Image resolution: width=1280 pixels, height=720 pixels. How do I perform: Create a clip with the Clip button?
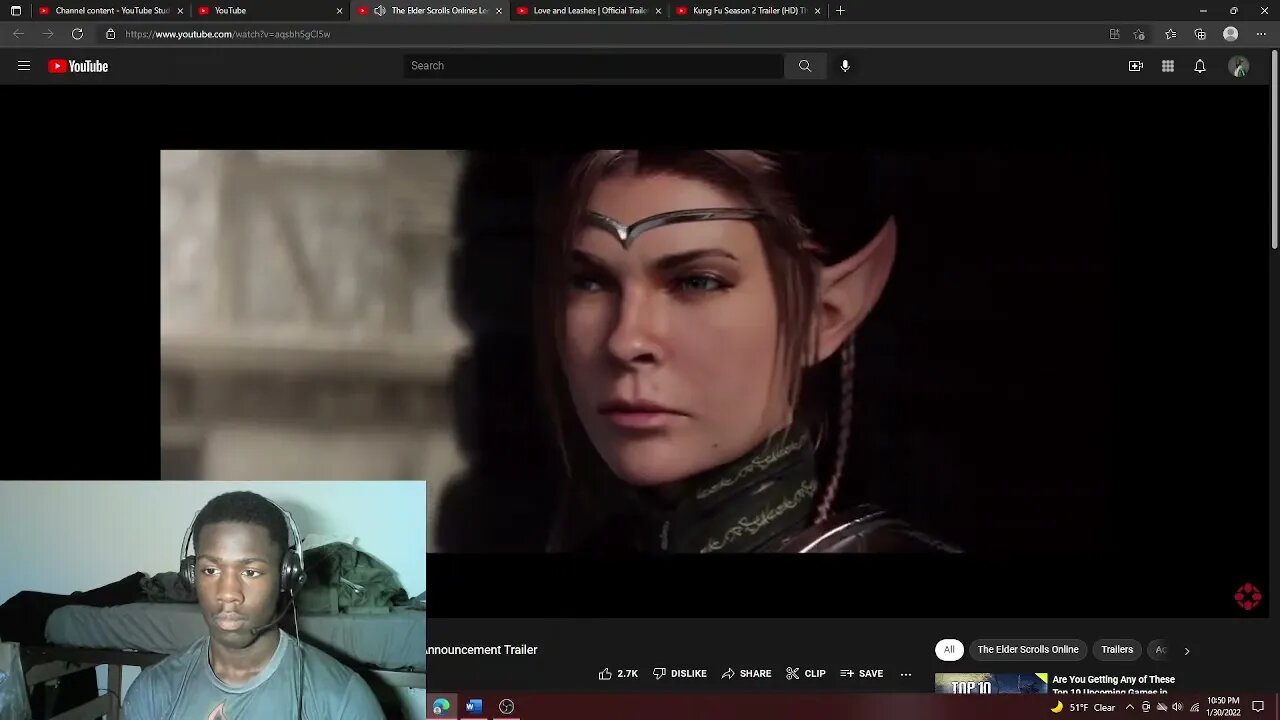806,674
